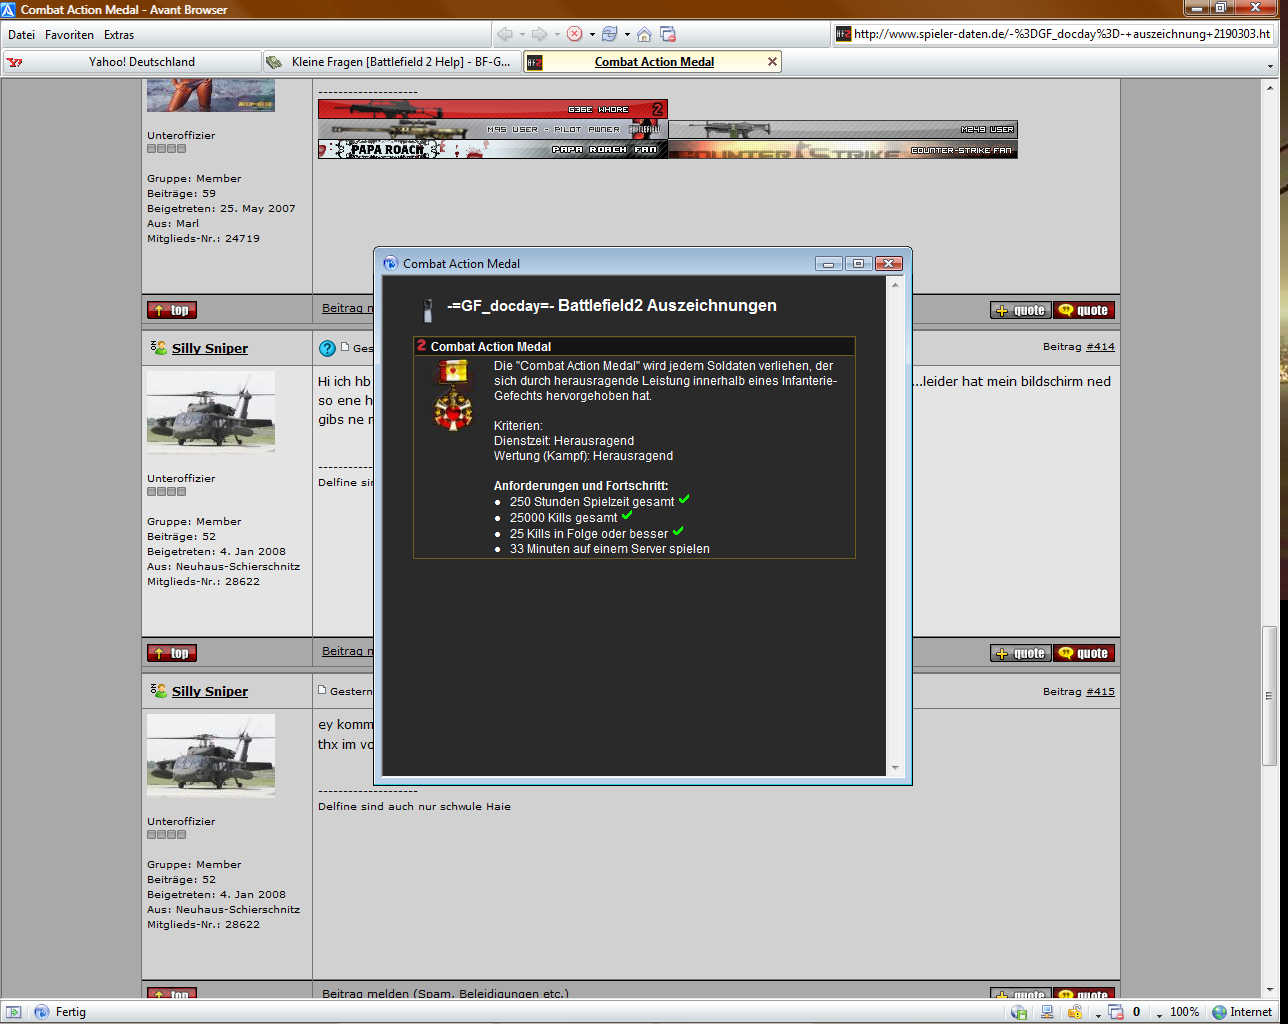Click the 25000 Kills gesamt requirement text
The image size is (1288, 1024).
564,518
